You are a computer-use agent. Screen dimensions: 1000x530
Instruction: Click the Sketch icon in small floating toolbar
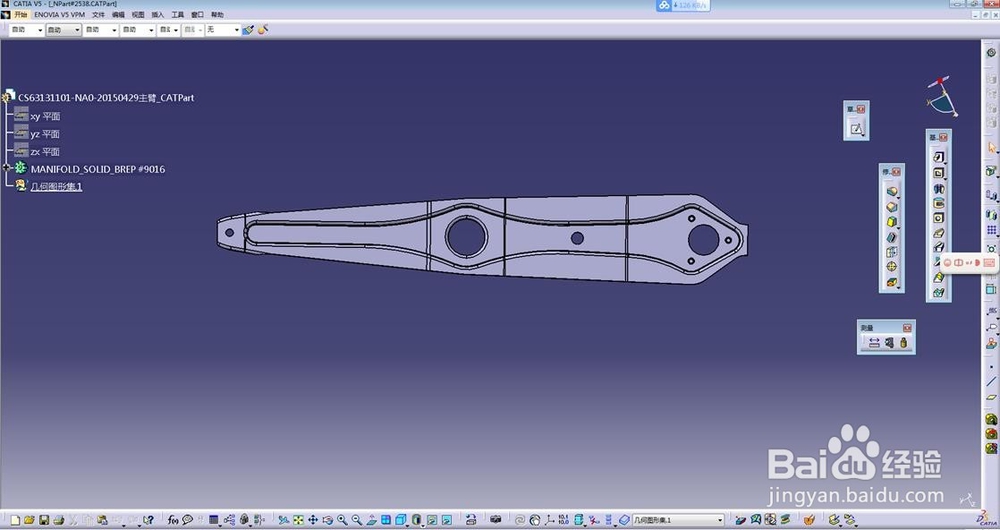(x=857, y=129)
